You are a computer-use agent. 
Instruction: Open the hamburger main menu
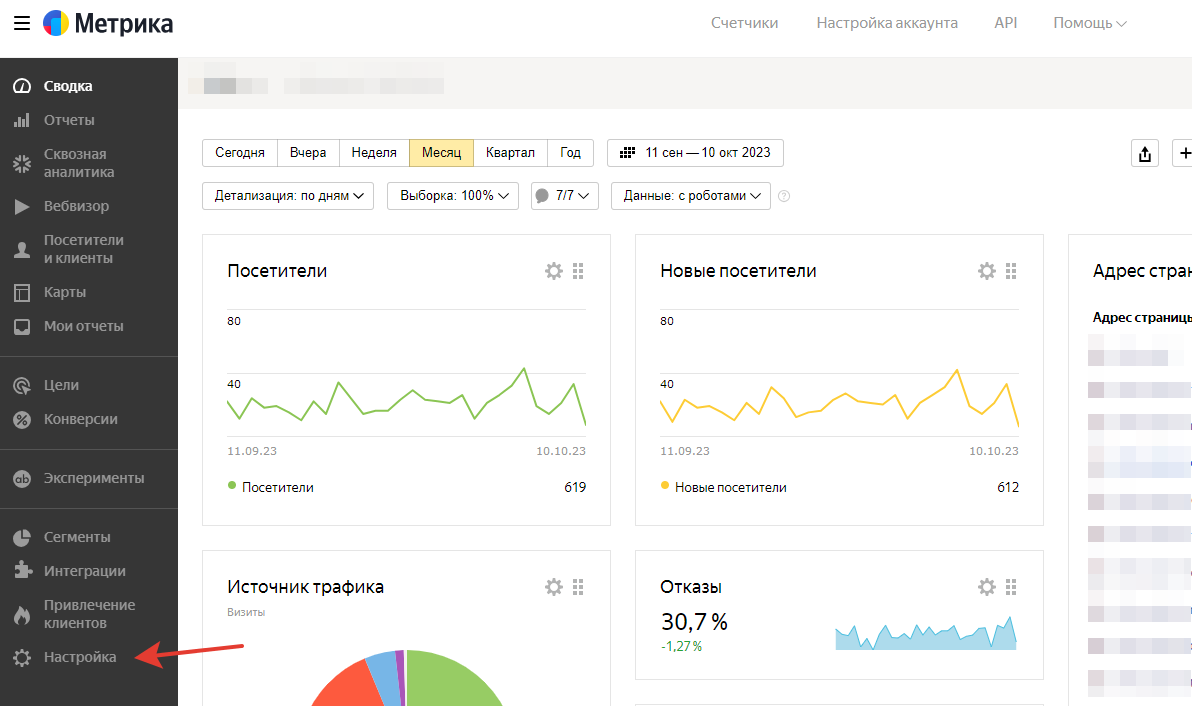[22, 24]
